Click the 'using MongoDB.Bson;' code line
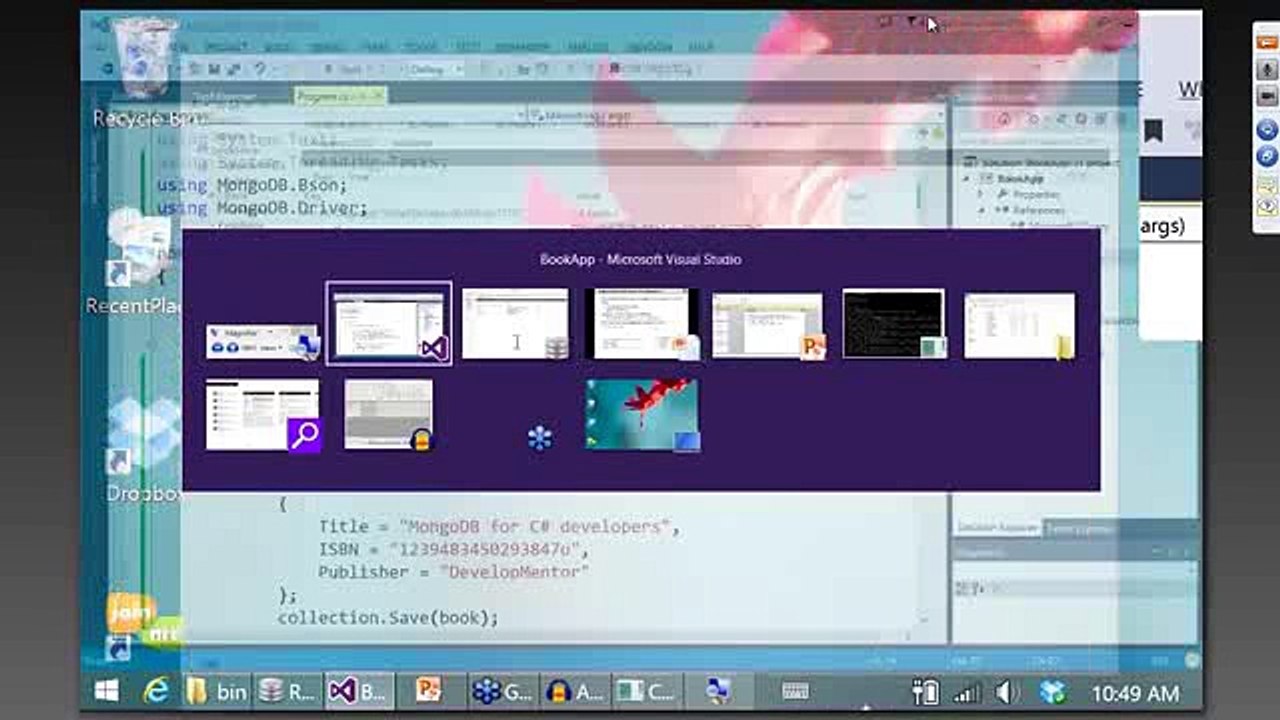The height and width of the screenshot is (720, 1280). [x=252, y=185]
